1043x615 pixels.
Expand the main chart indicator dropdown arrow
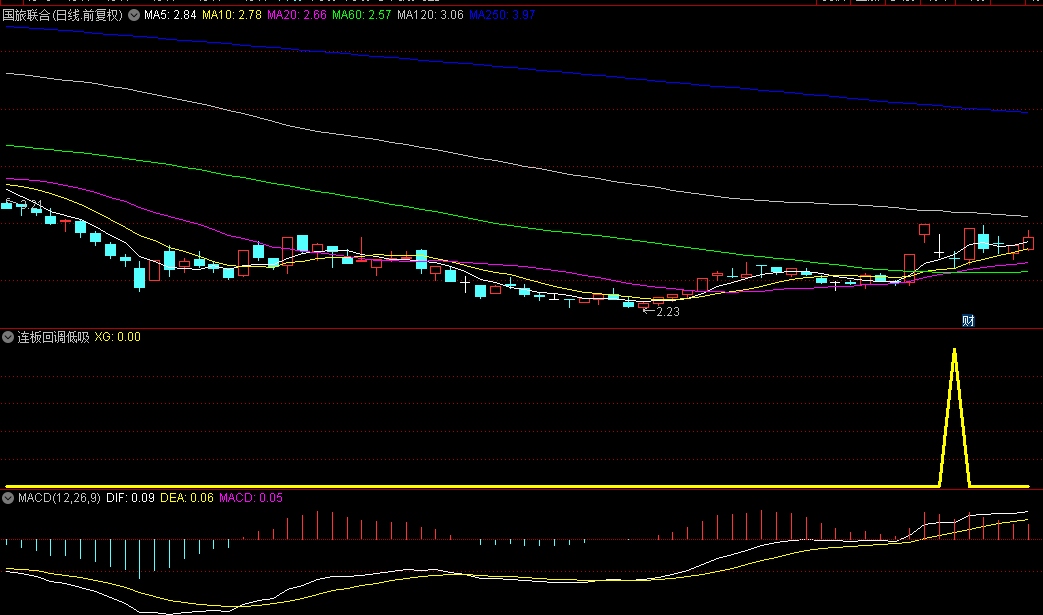click(x=134, y=15)
